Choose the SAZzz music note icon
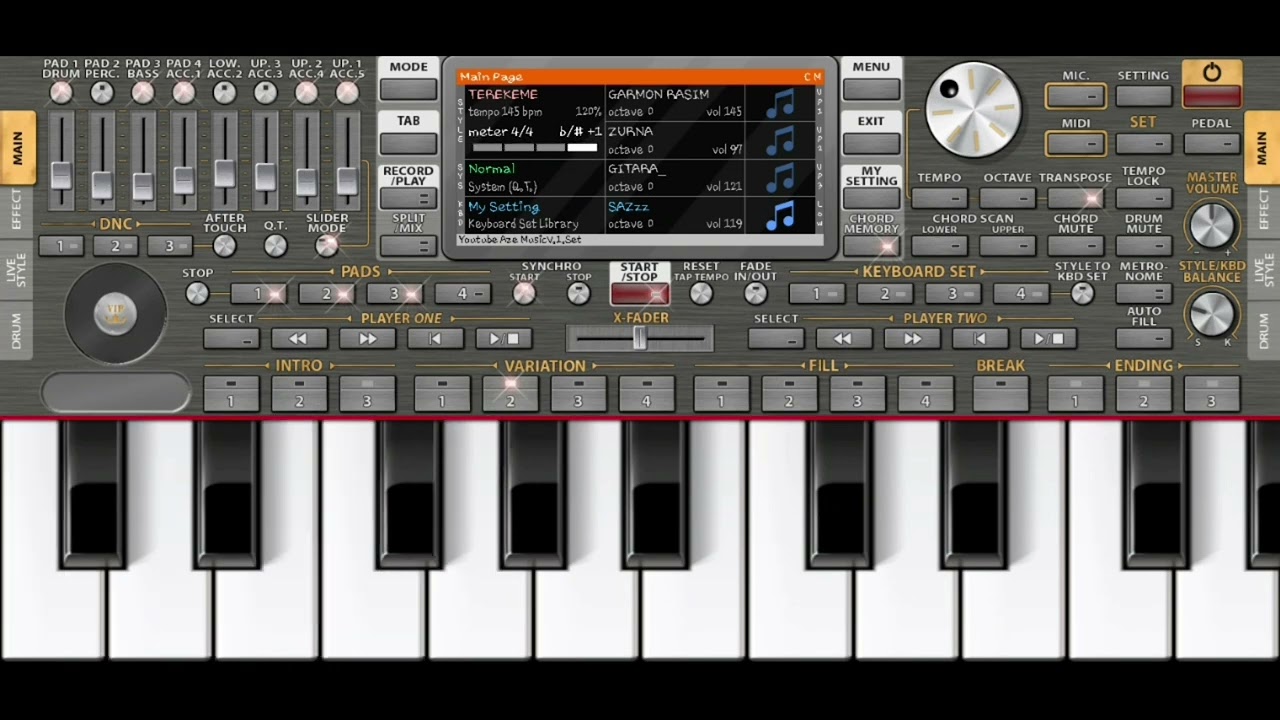 pyautogui.click(x=780, y=215)
